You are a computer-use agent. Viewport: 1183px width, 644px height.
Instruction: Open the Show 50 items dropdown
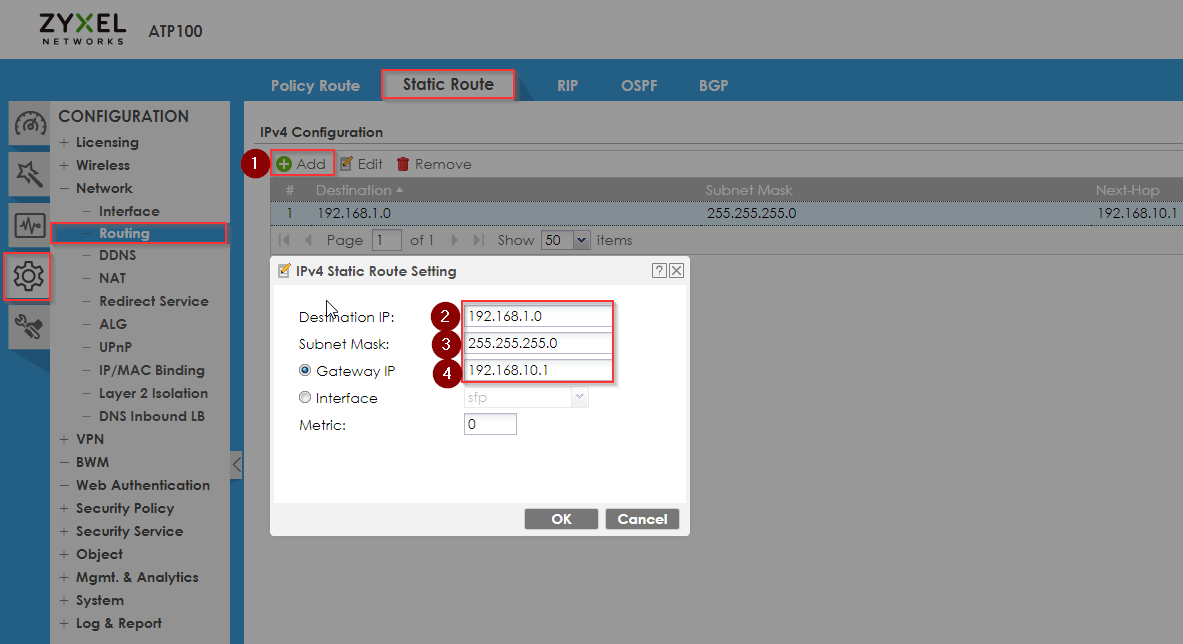coord(565,241)
